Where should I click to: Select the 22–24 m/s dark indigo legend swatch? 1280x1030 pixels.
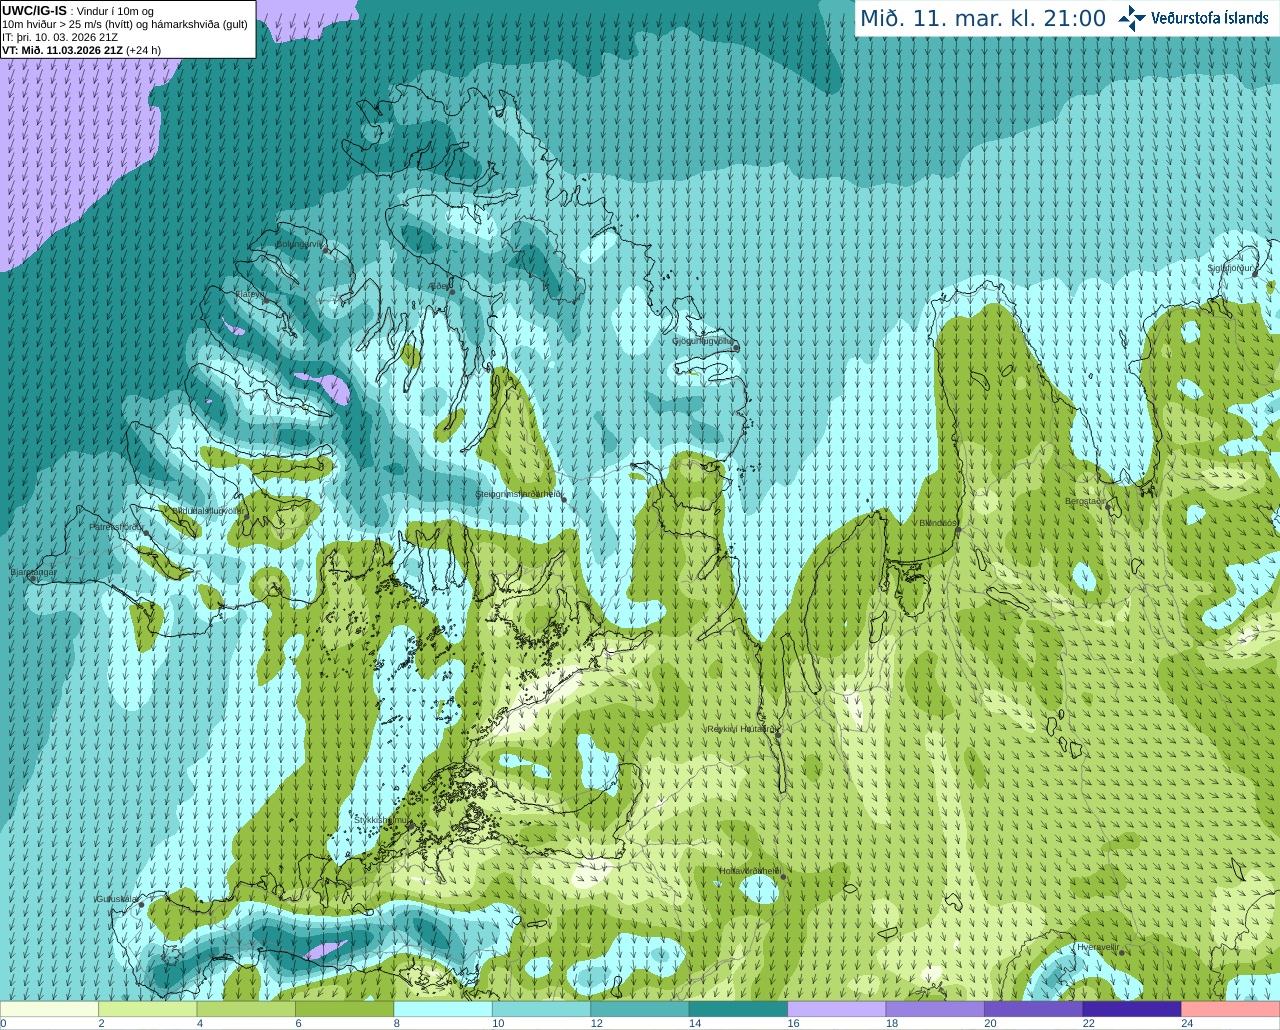(1133, 1009)
